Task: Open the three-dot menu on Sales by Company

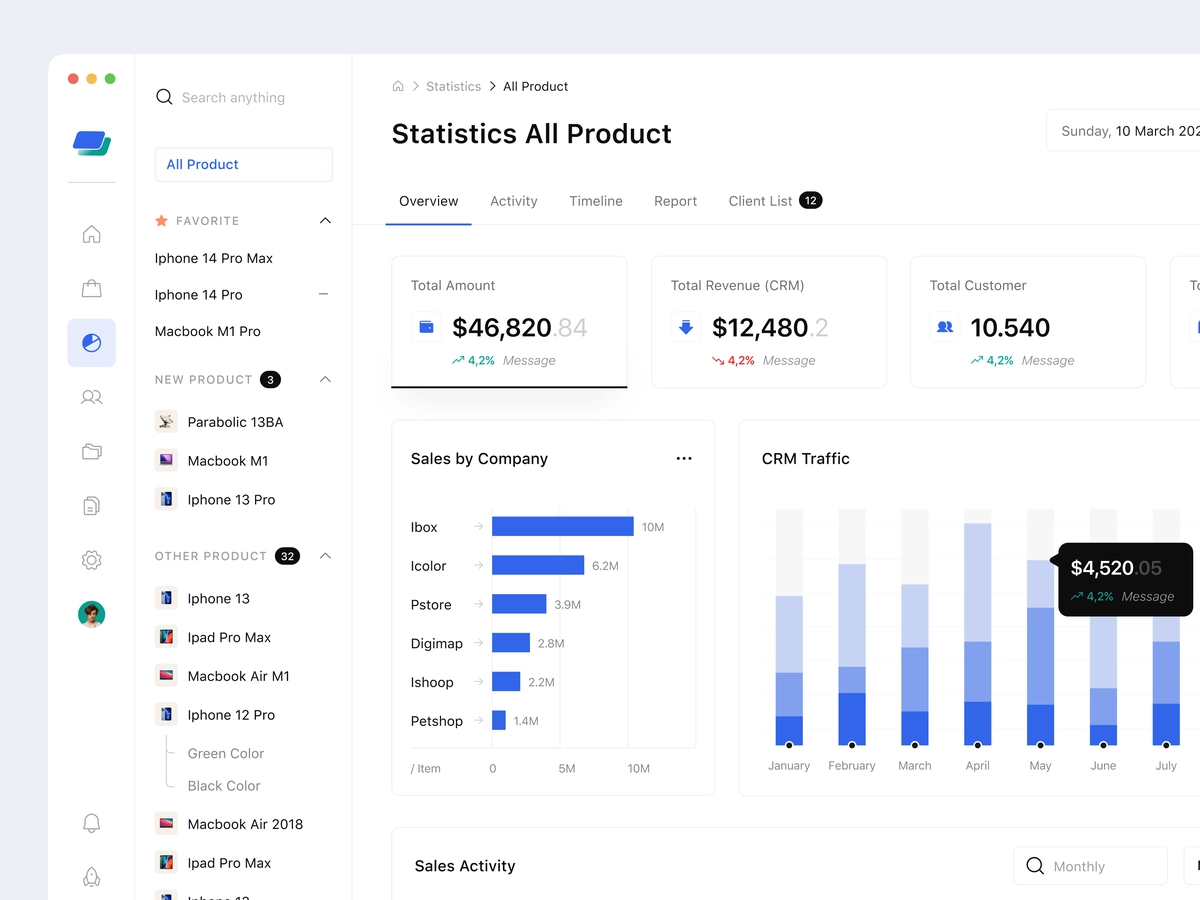Action: (684, 459)
